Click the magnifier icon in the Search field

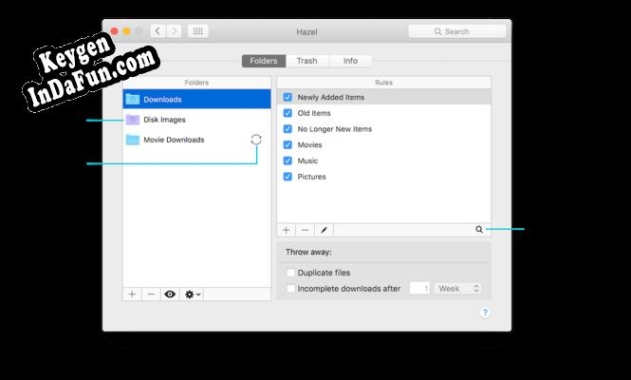437,31
